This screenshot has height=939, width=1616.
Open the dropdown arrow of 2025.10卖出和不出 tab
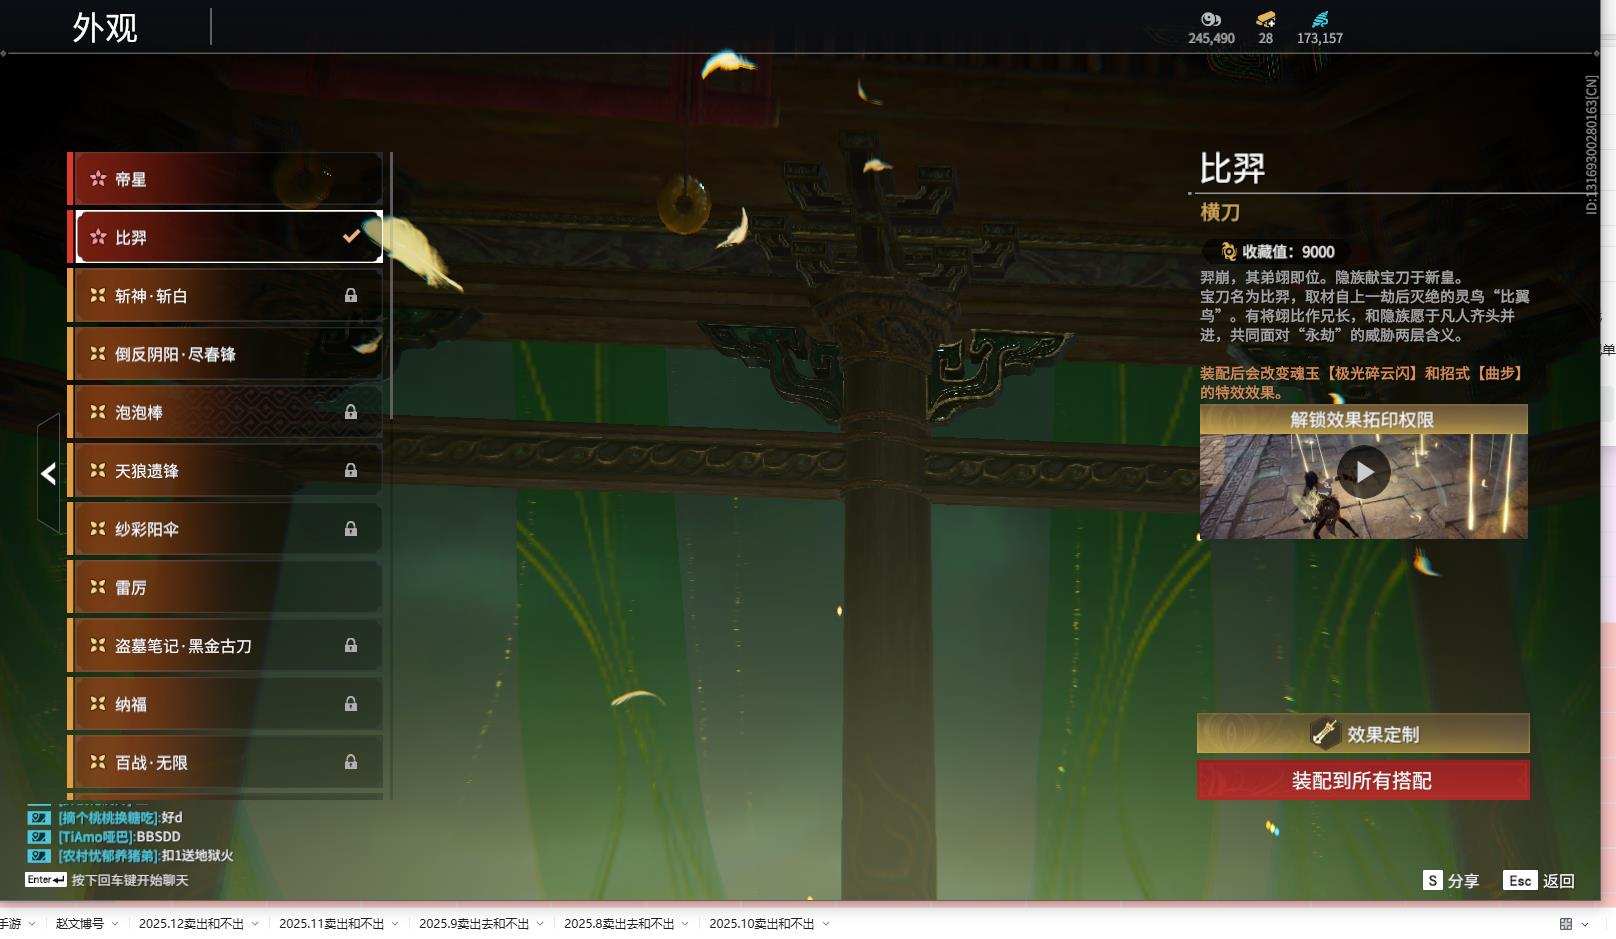pos(826,924)
